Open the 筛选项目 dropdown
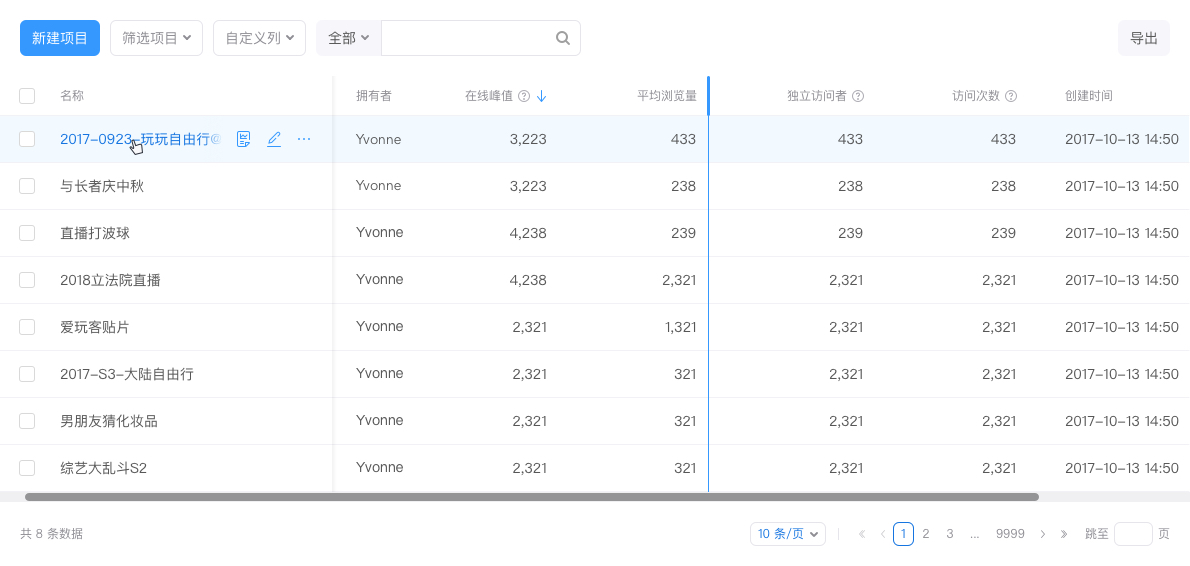 156,38
